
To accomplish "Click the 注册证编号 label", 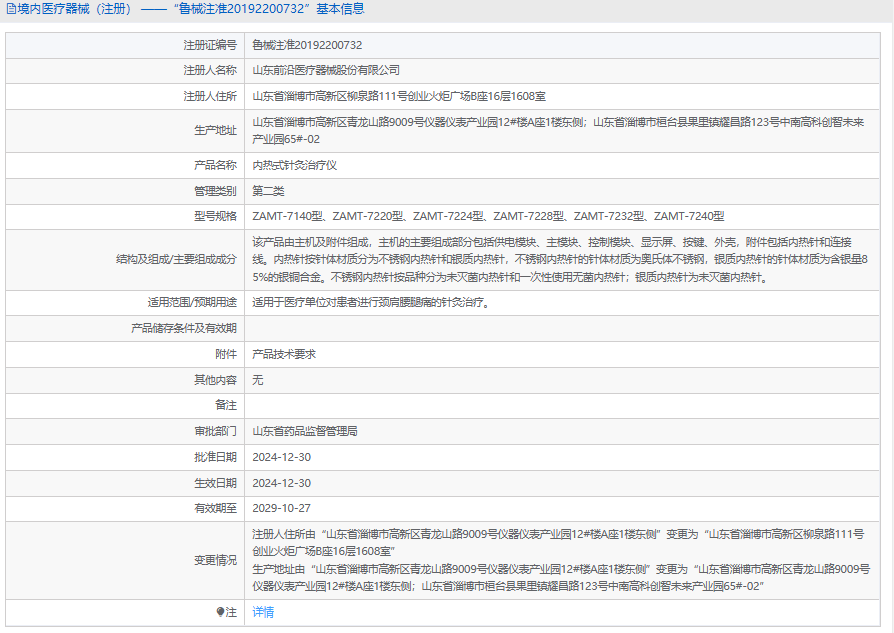I will click(210, 45).
